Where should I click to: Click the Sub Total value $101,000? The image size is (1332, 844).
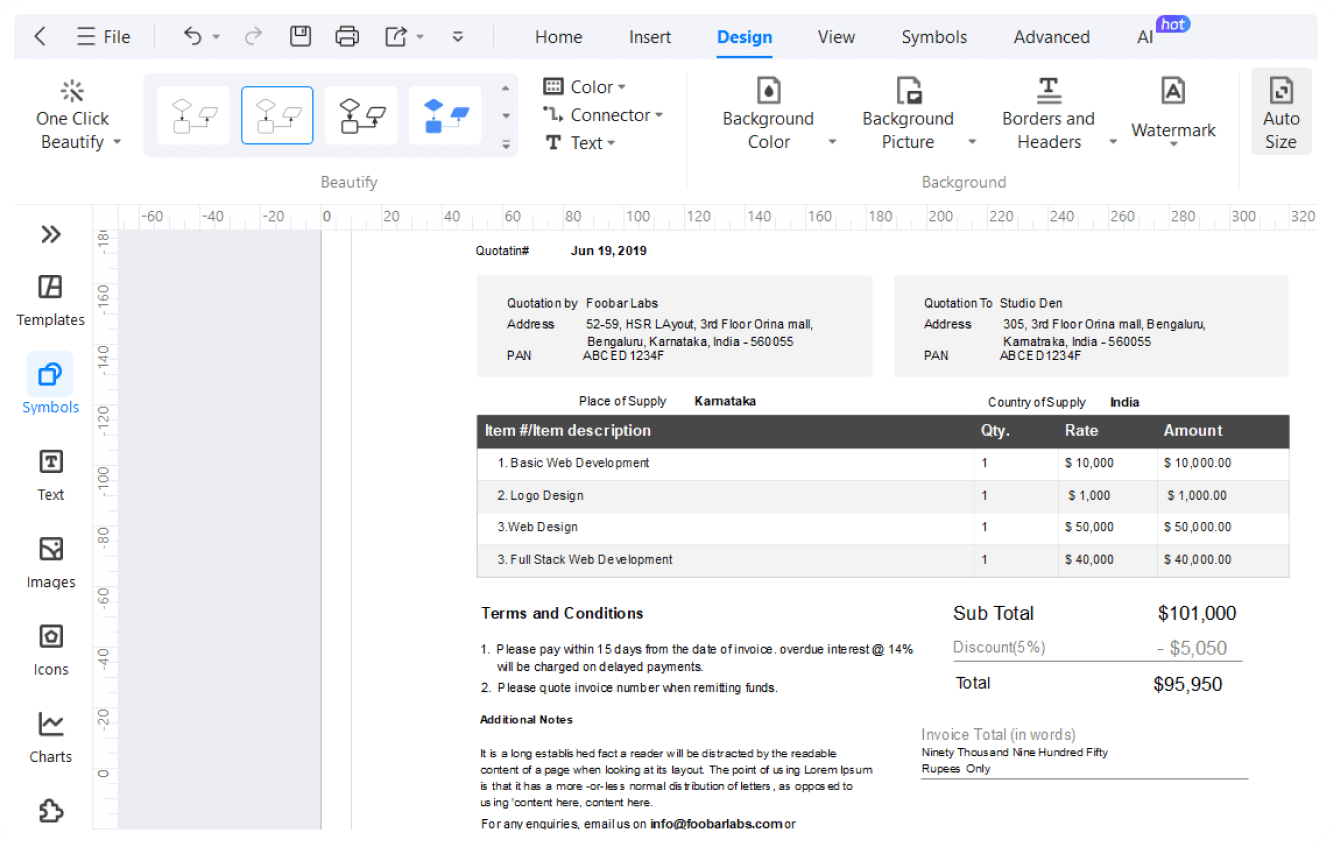pos(1197,614)
